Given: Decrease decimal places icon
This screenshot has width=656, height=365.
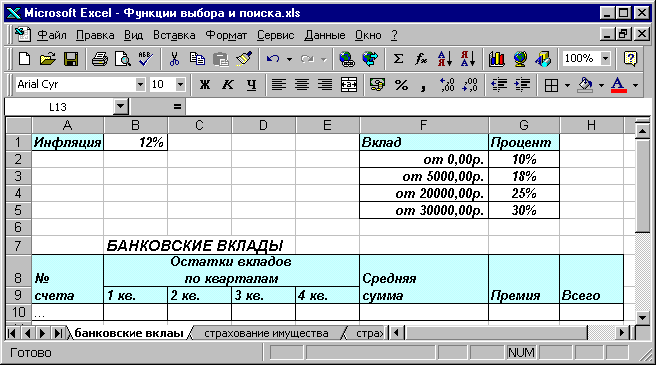Looking at the screenshot, I should coord(470,85).
